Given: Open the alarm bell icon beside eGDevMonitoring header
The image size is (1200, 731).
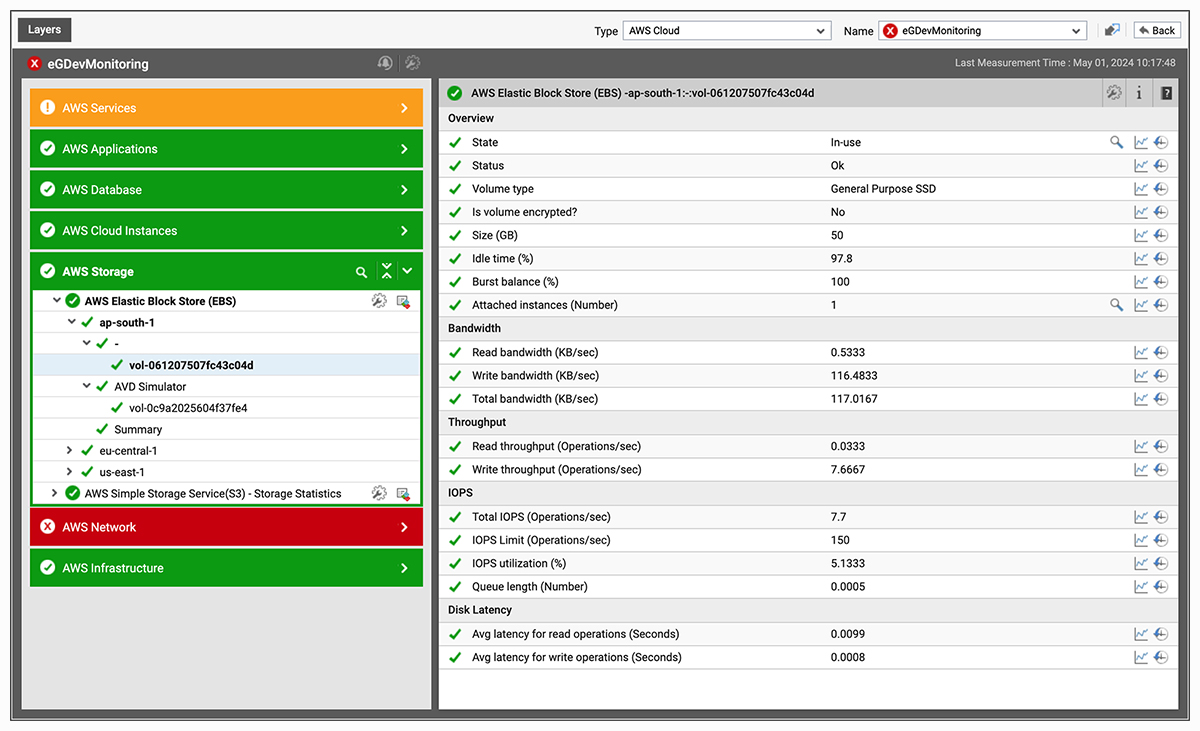Looking at the screenshot, I should (385, 63).
